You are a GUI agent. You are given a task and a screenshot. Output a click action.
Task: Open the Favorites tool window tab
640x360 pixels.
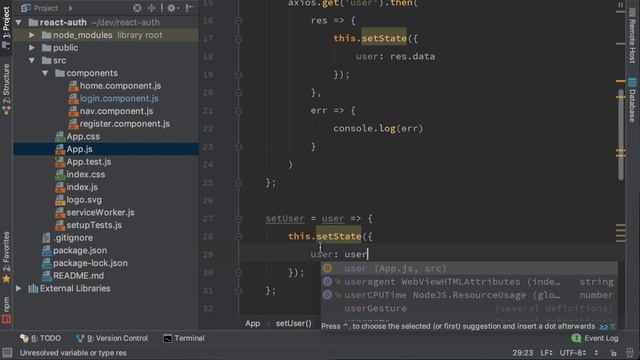6,257
